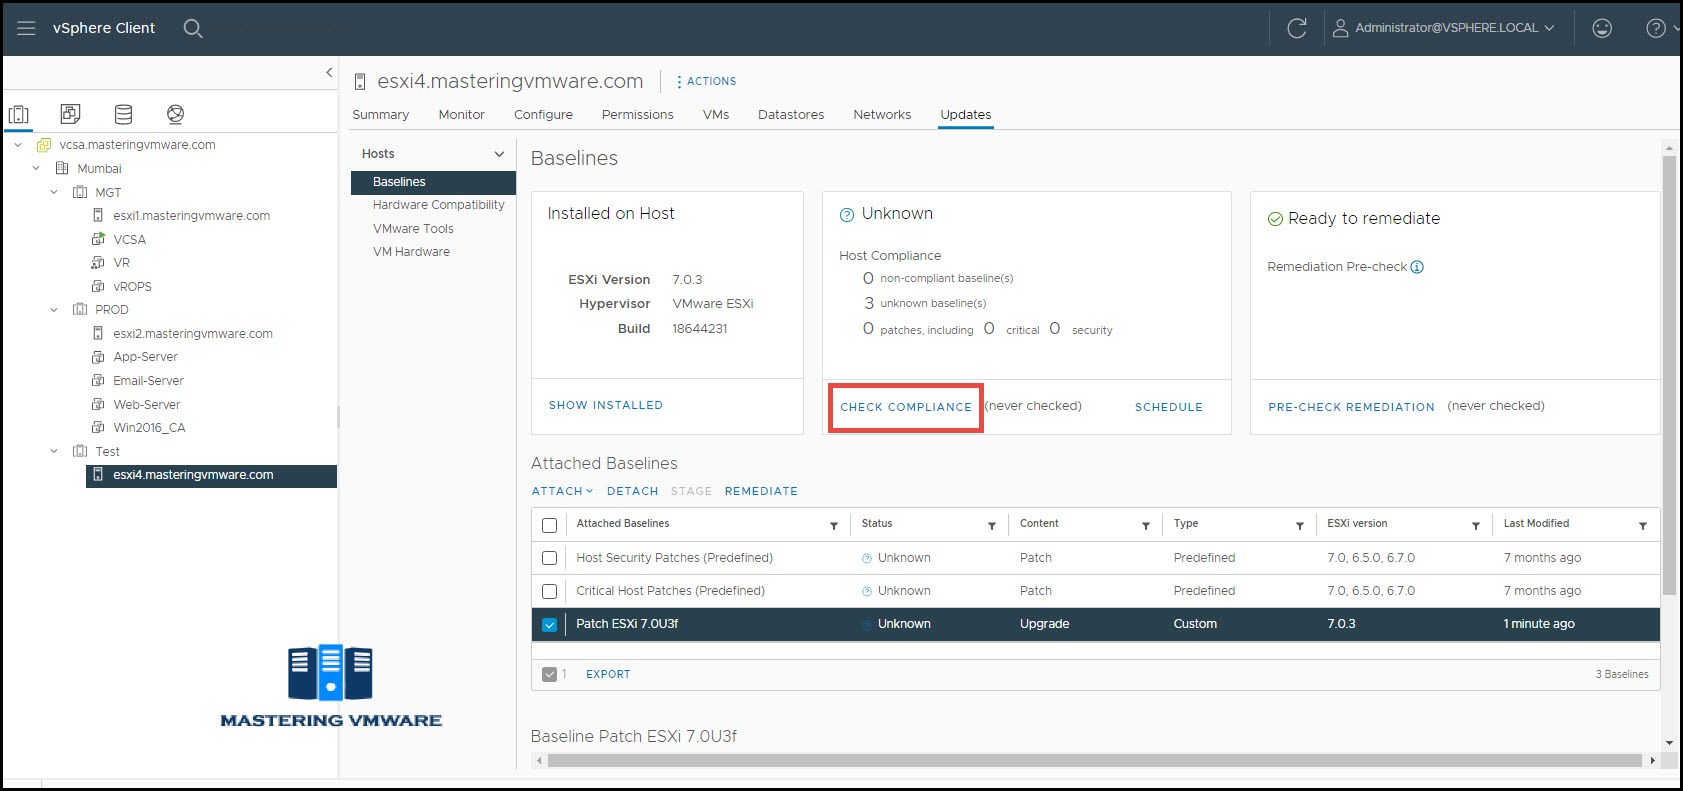This screenshot has width=1683, height=791.
Task: Switch to the Summary tab
Action: [x=380, y=115]
